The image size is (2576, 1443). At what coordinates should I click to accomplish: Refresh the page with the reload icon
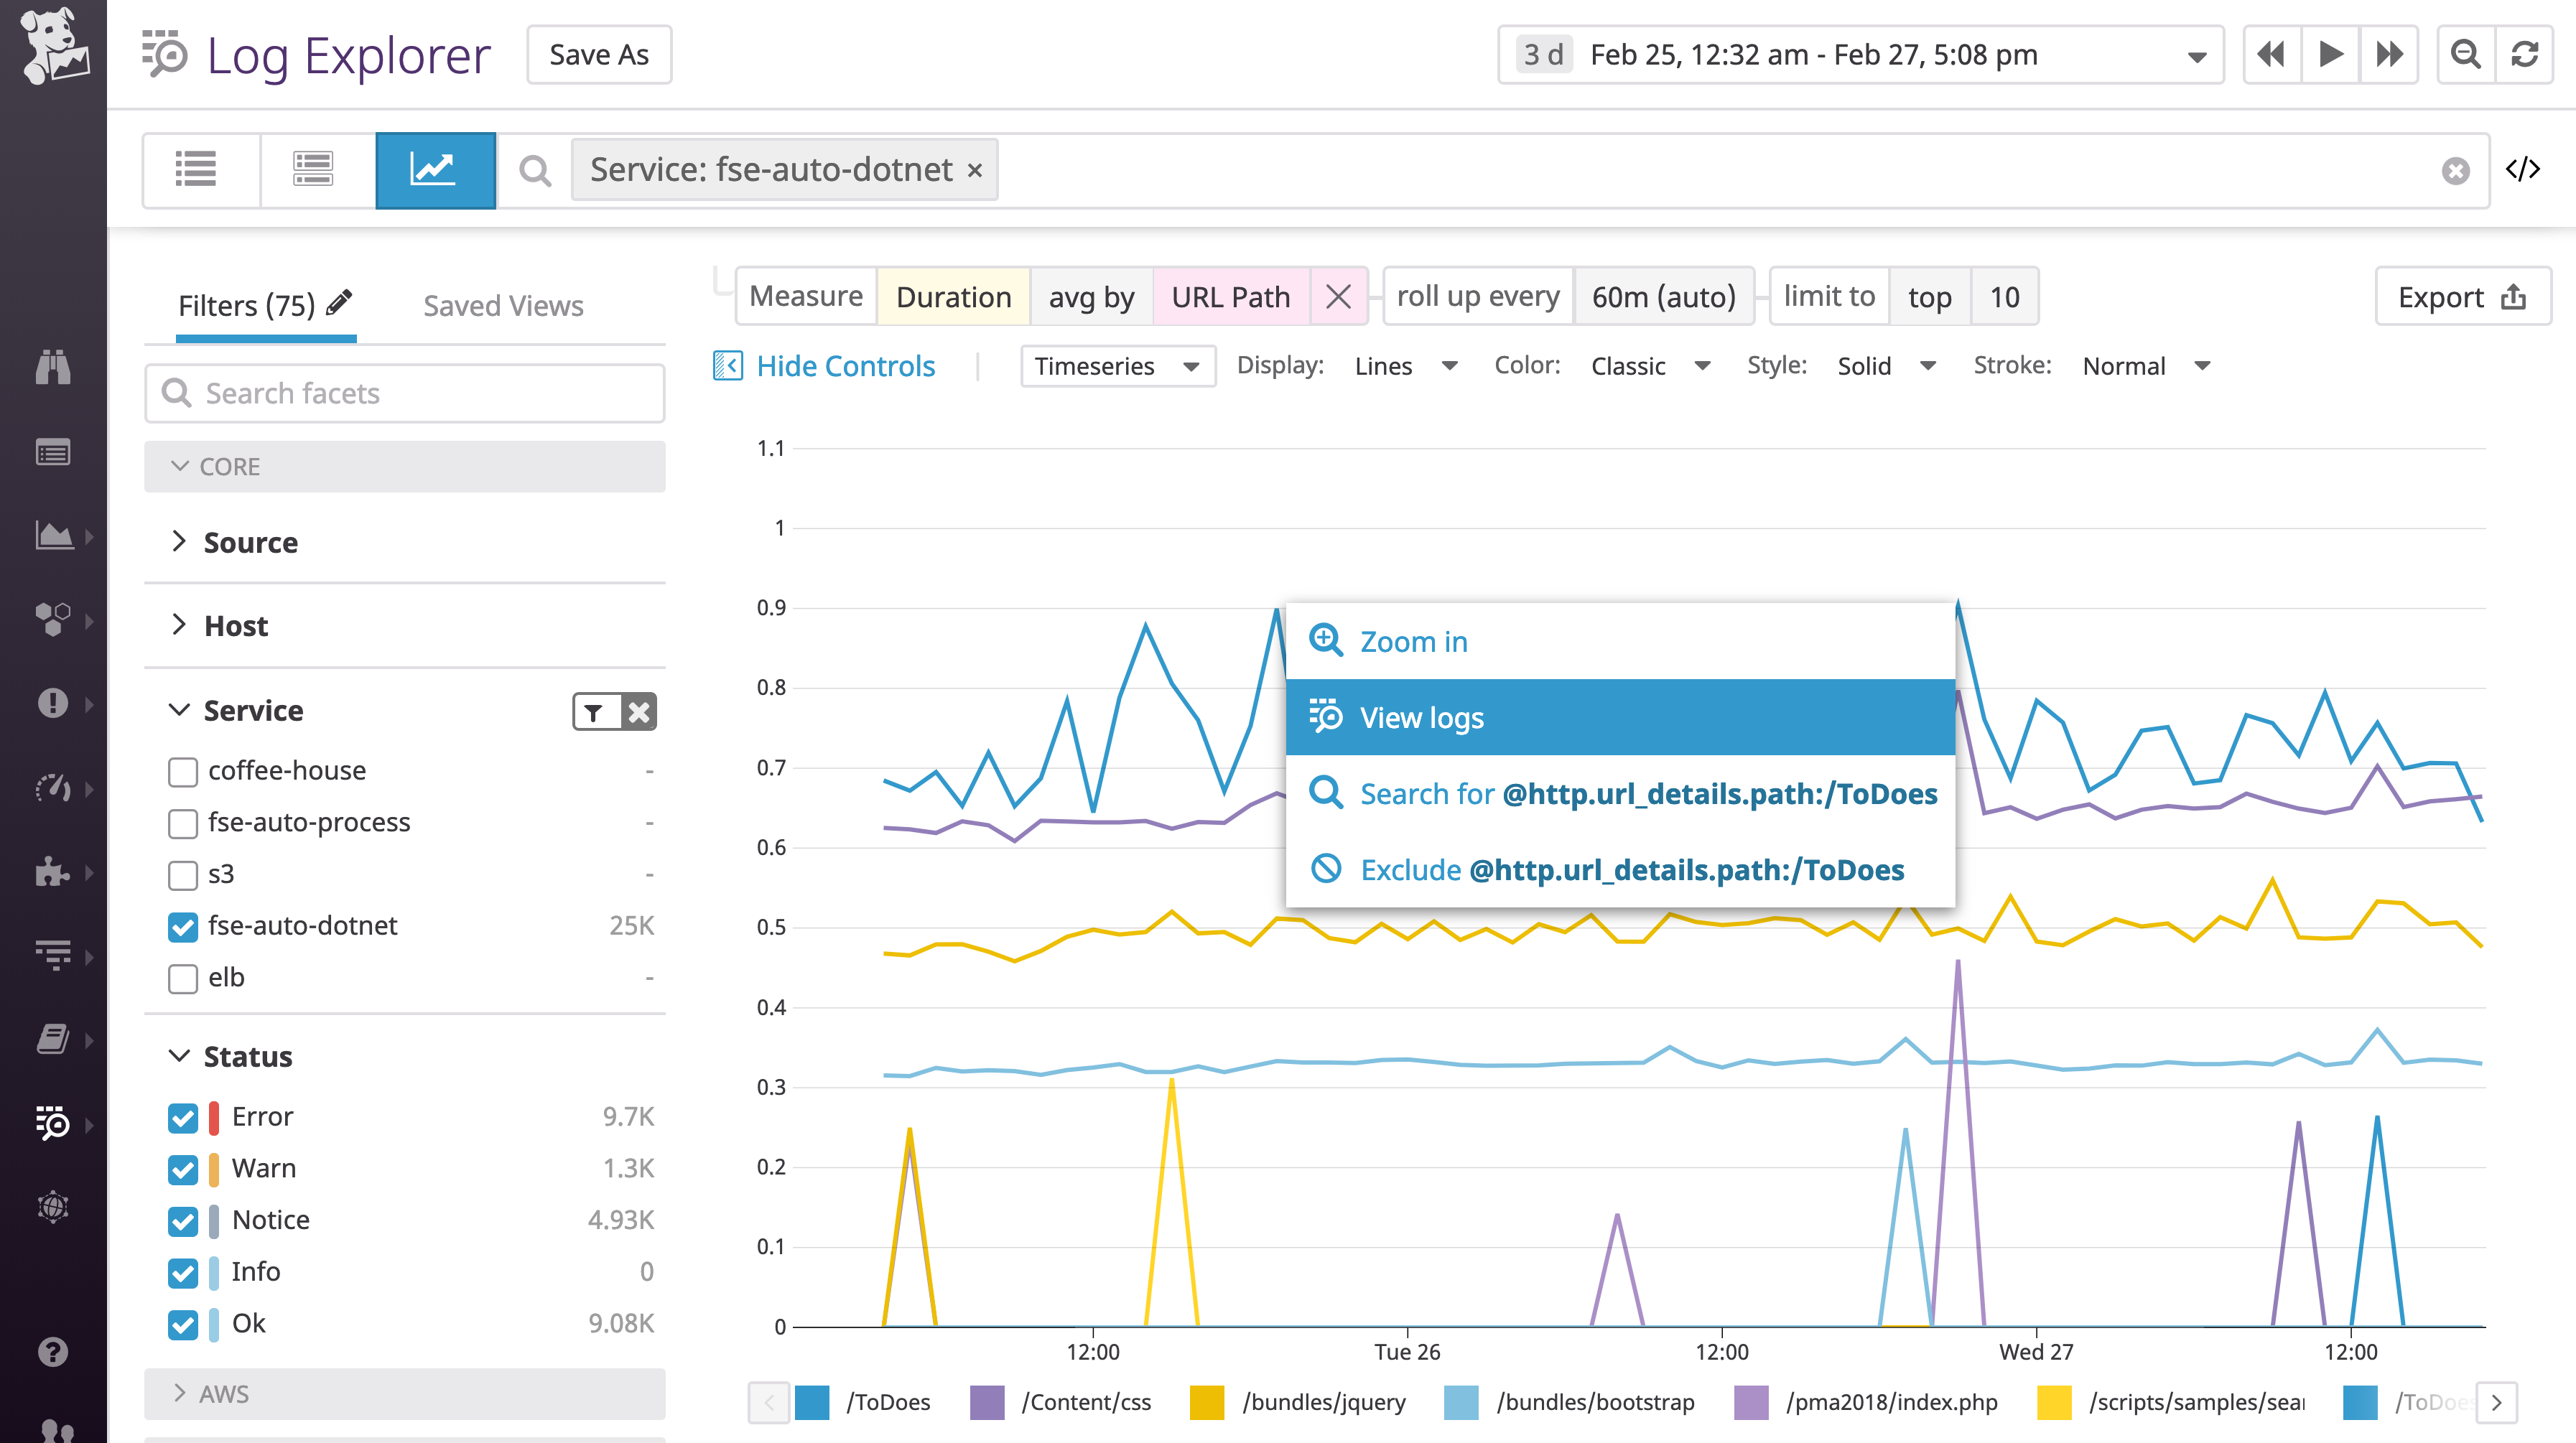(2526, 55)
